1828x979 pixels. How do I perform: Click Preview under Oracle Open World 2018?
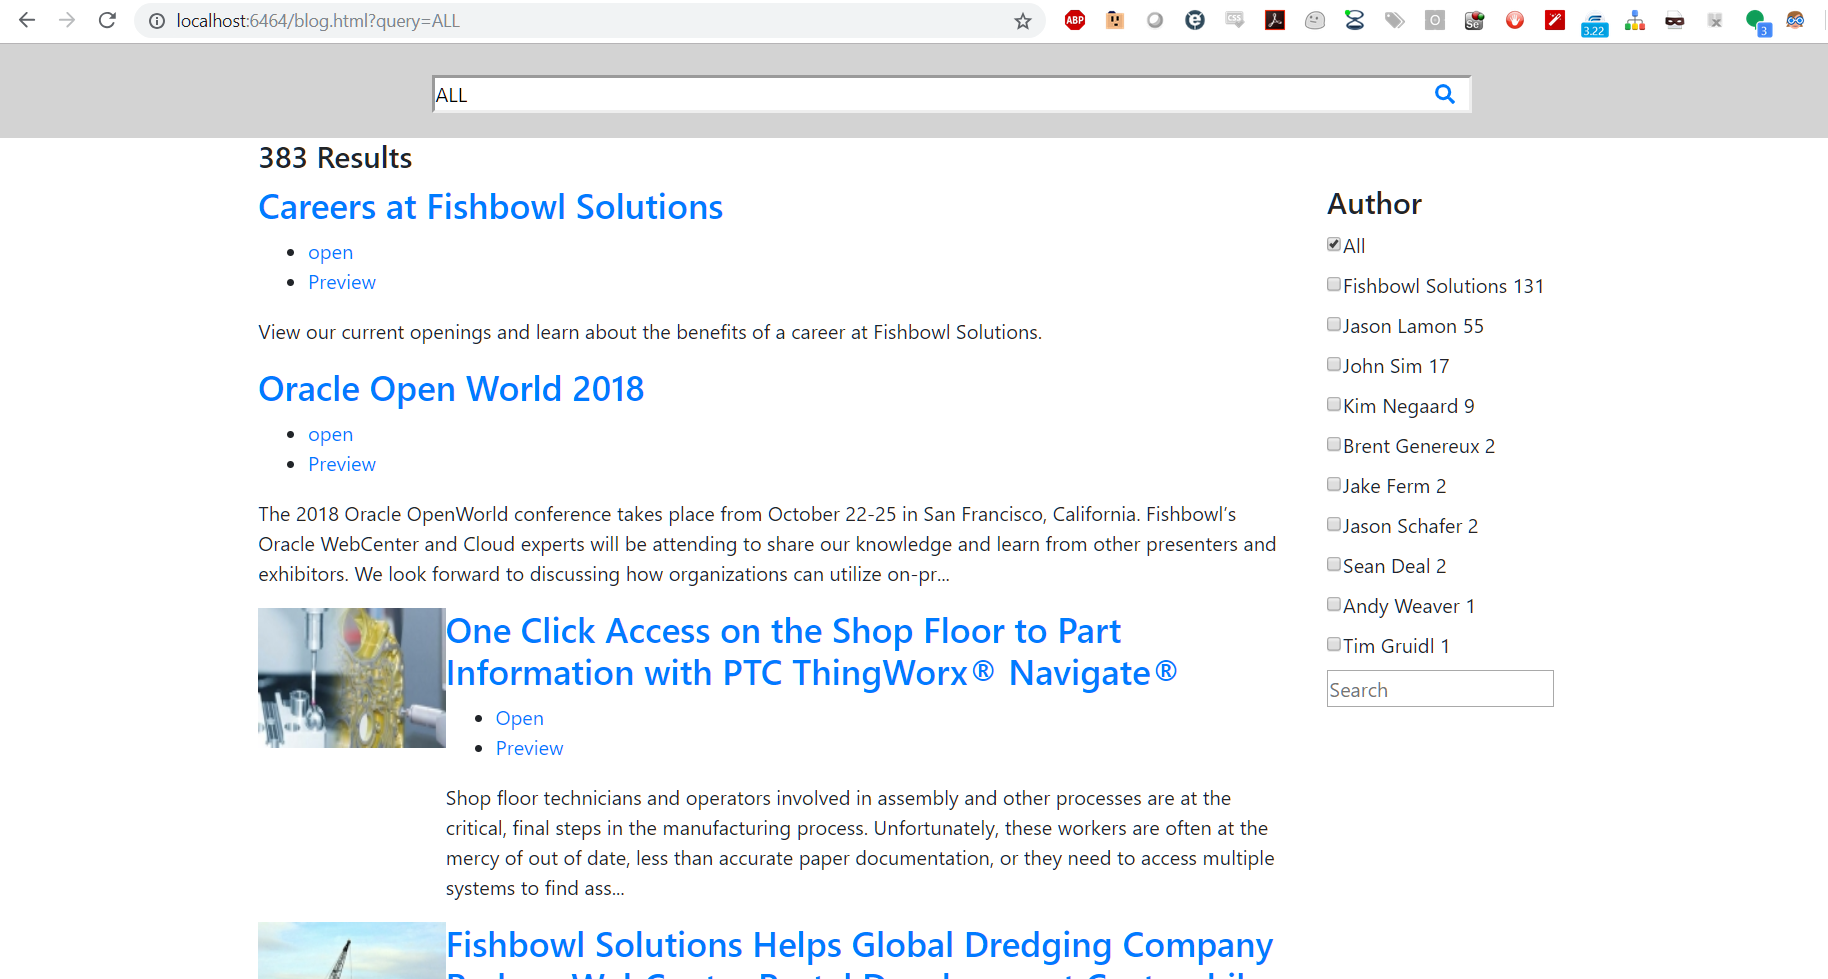[342, 465]
